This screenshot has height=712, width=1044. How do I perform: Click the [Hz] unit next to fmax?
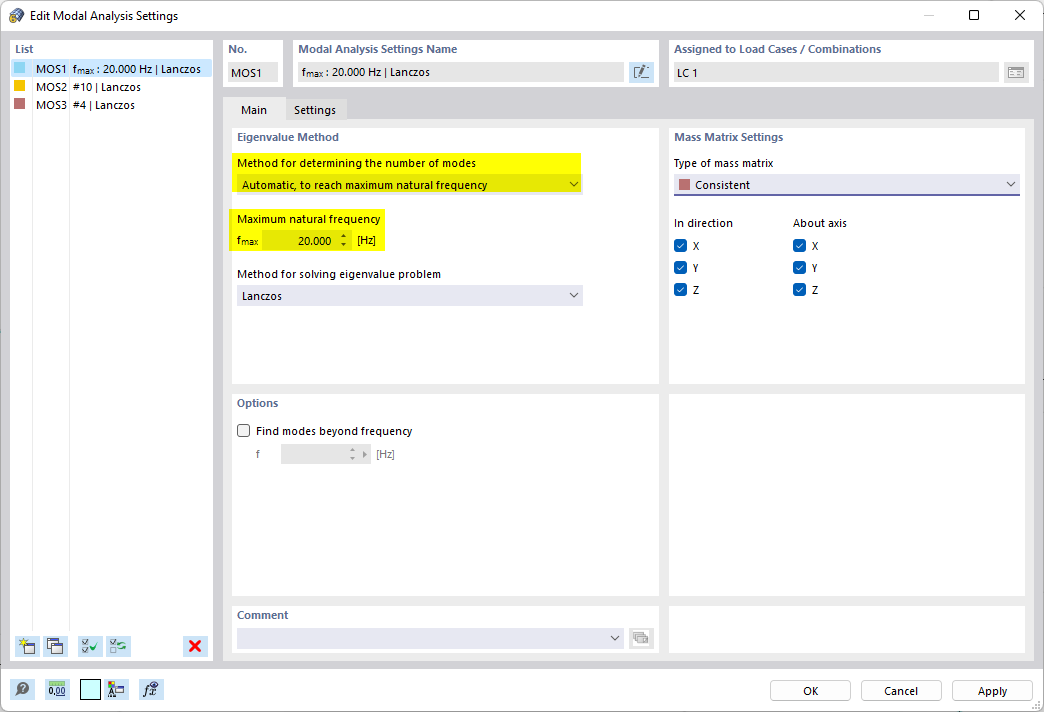(x=366, y=240)
